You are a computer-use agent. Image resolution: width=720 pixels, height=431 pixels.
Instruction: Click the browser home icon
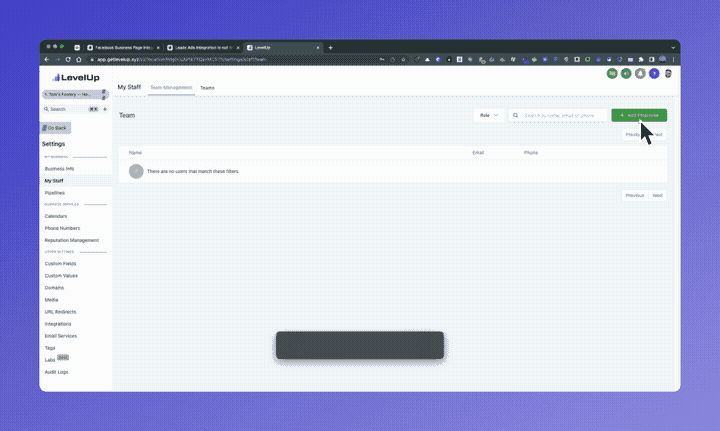click(x=79, y=60)
